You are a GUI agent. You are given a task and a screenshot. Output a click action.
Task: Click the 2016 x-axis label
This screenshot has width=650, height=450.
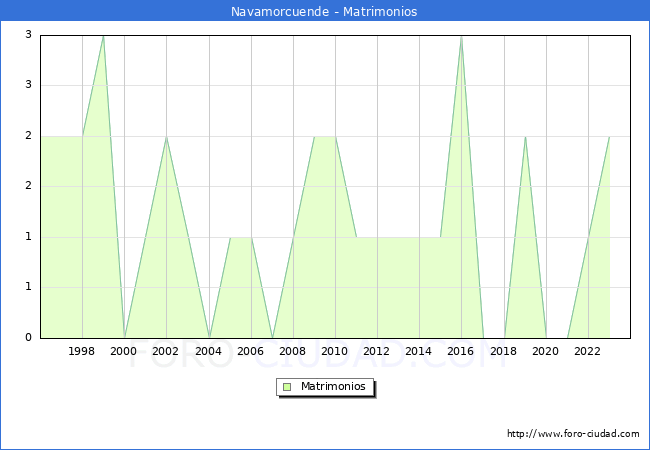pos(461,351)
